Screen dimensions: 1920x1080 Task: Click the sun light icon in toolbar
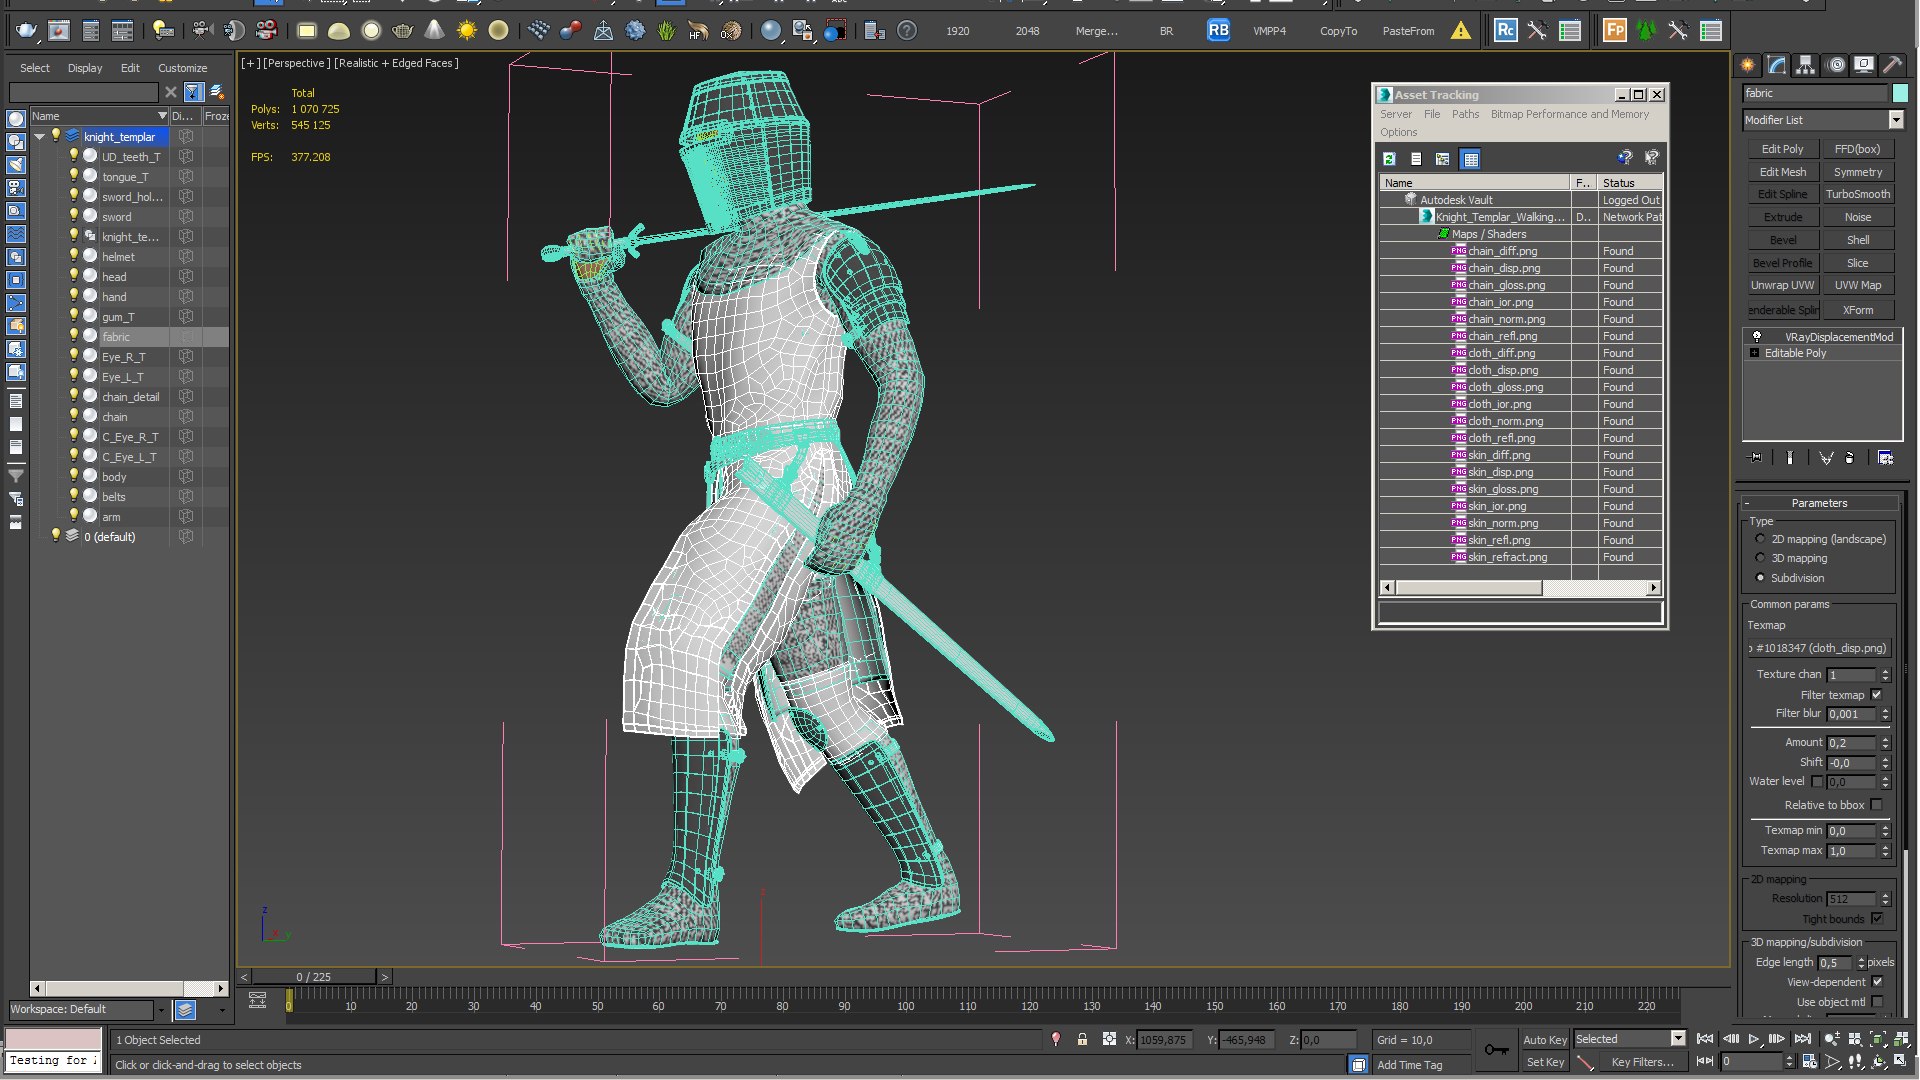[x=467, y=31]
